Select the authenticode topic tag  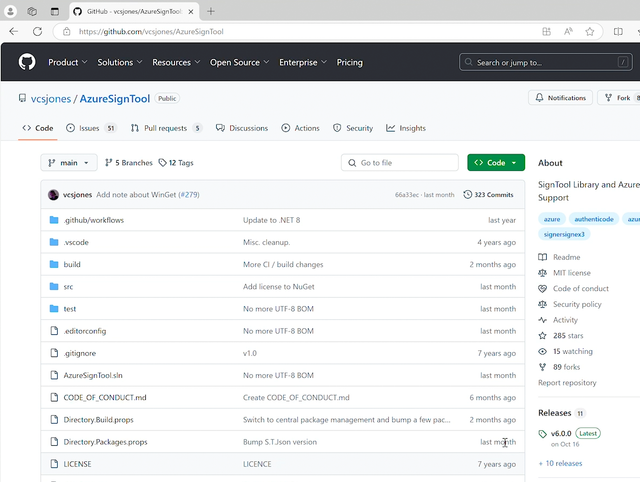595,218
